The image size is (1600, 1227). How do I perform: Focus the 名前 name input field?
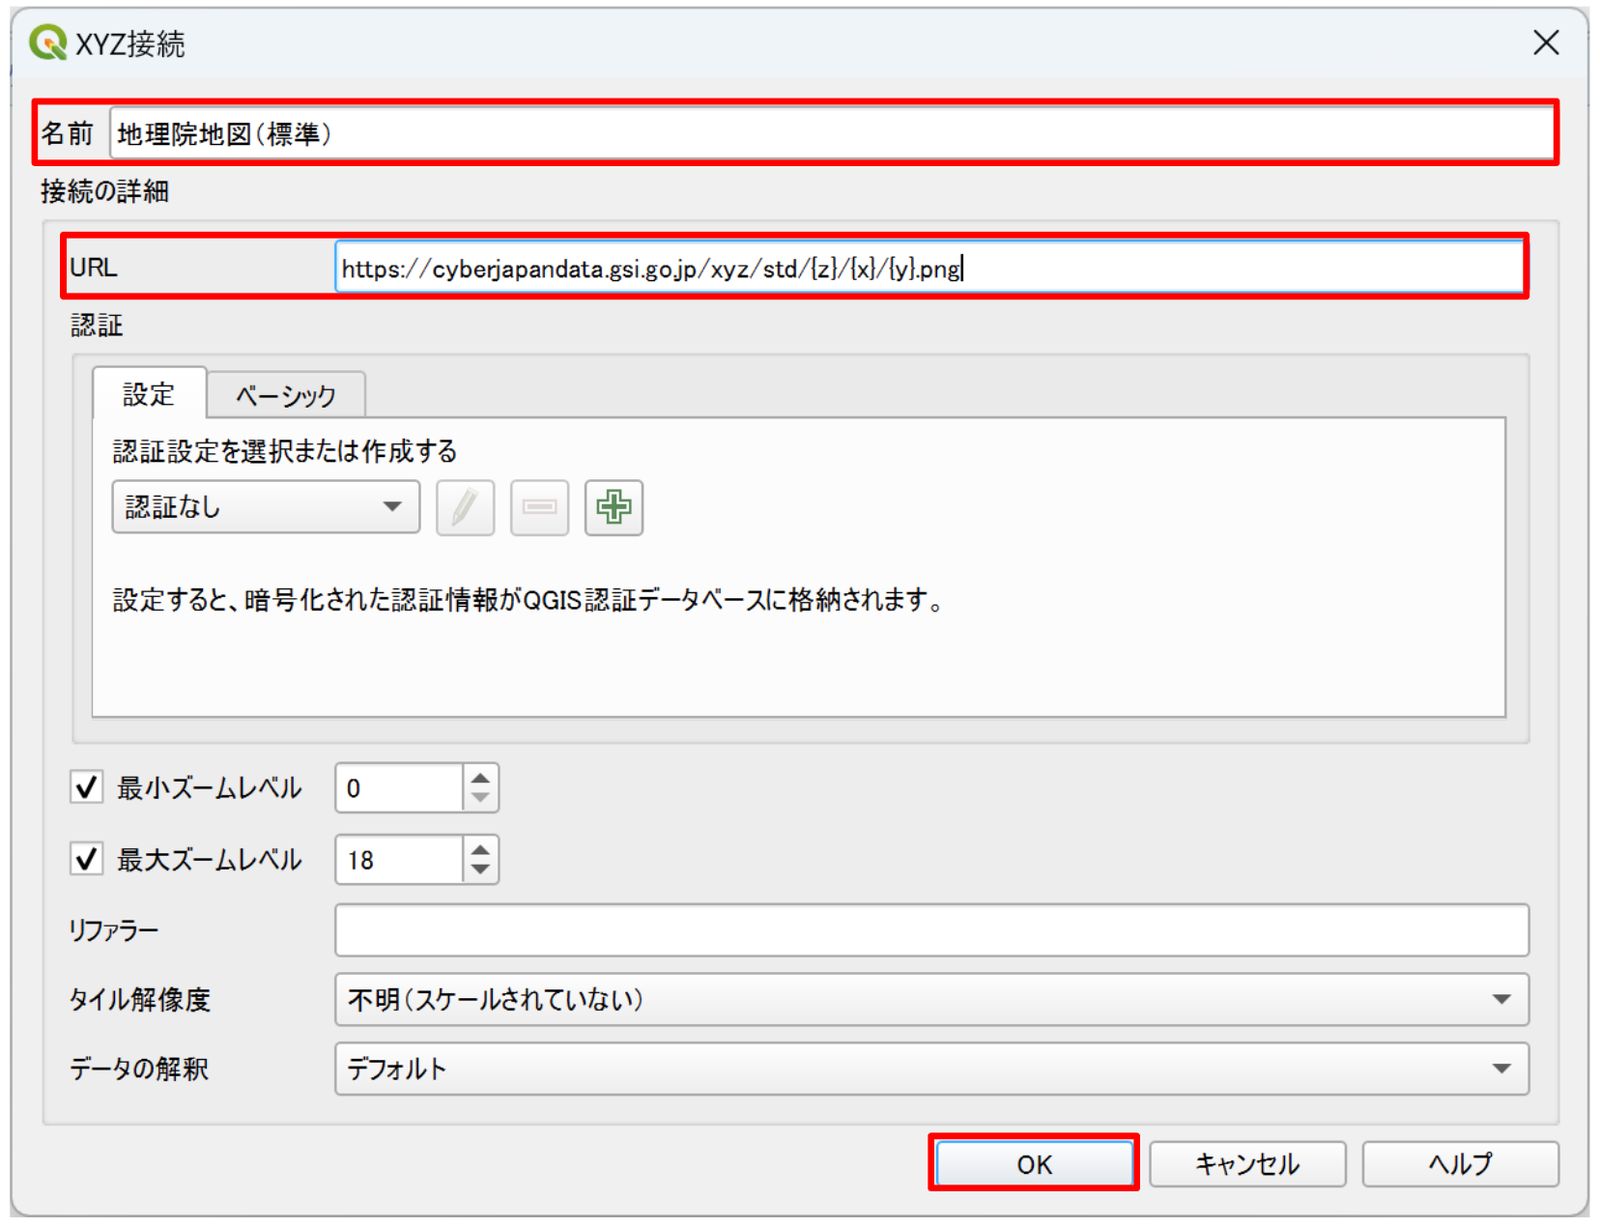831,133
